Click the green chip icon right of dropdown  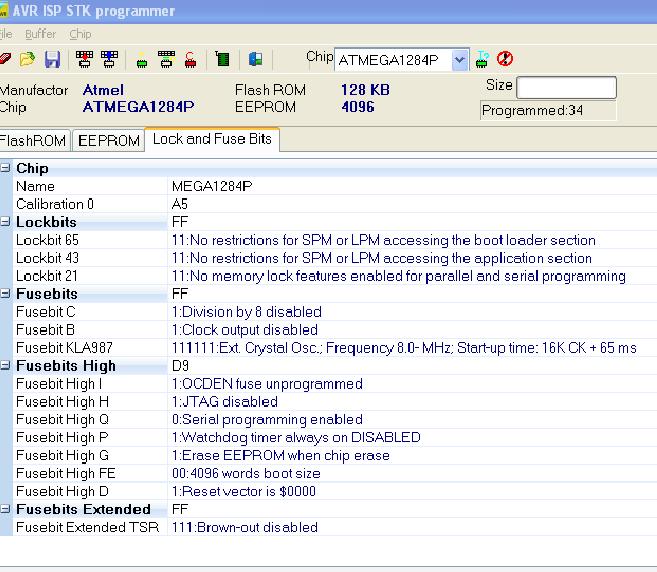click(483, 59)
